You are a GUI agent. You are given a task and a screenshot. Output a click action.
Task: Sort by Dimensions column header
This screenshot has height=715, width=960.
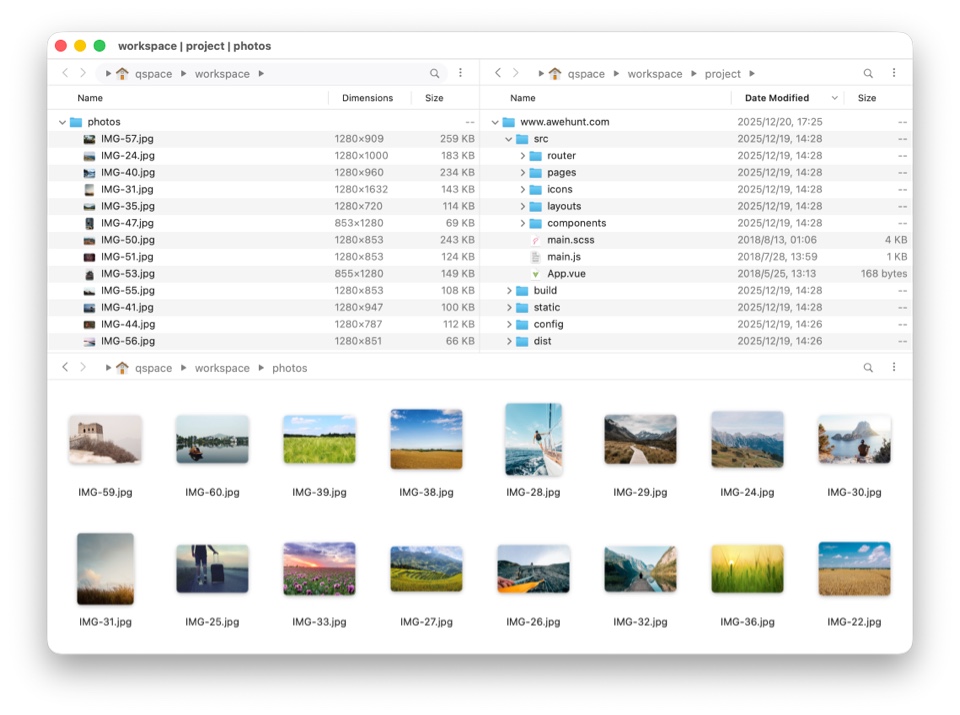[x=367, y=98]
